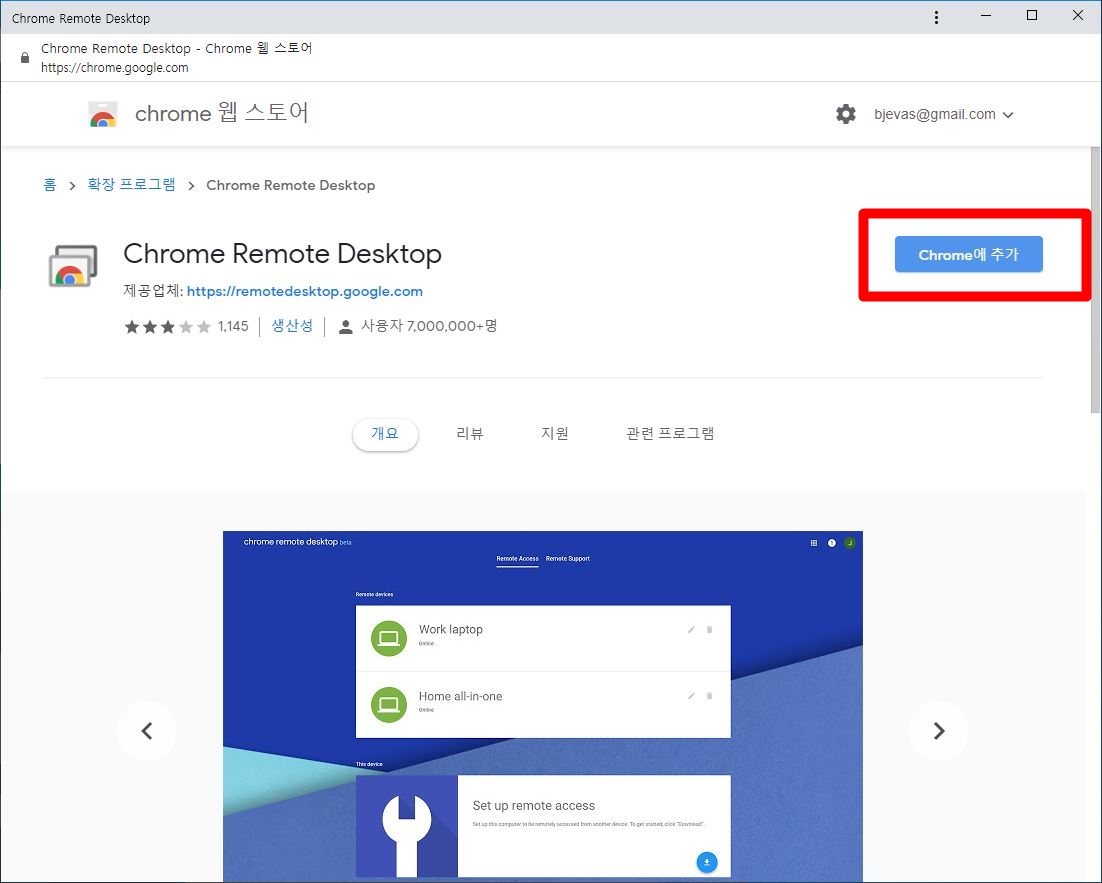Image resolution: width=1102 pixels, height=883 pixels.
Task: Maximize the Chrome Remote Desktop window
Action: pyautogui.click(x=1032, y=15)
